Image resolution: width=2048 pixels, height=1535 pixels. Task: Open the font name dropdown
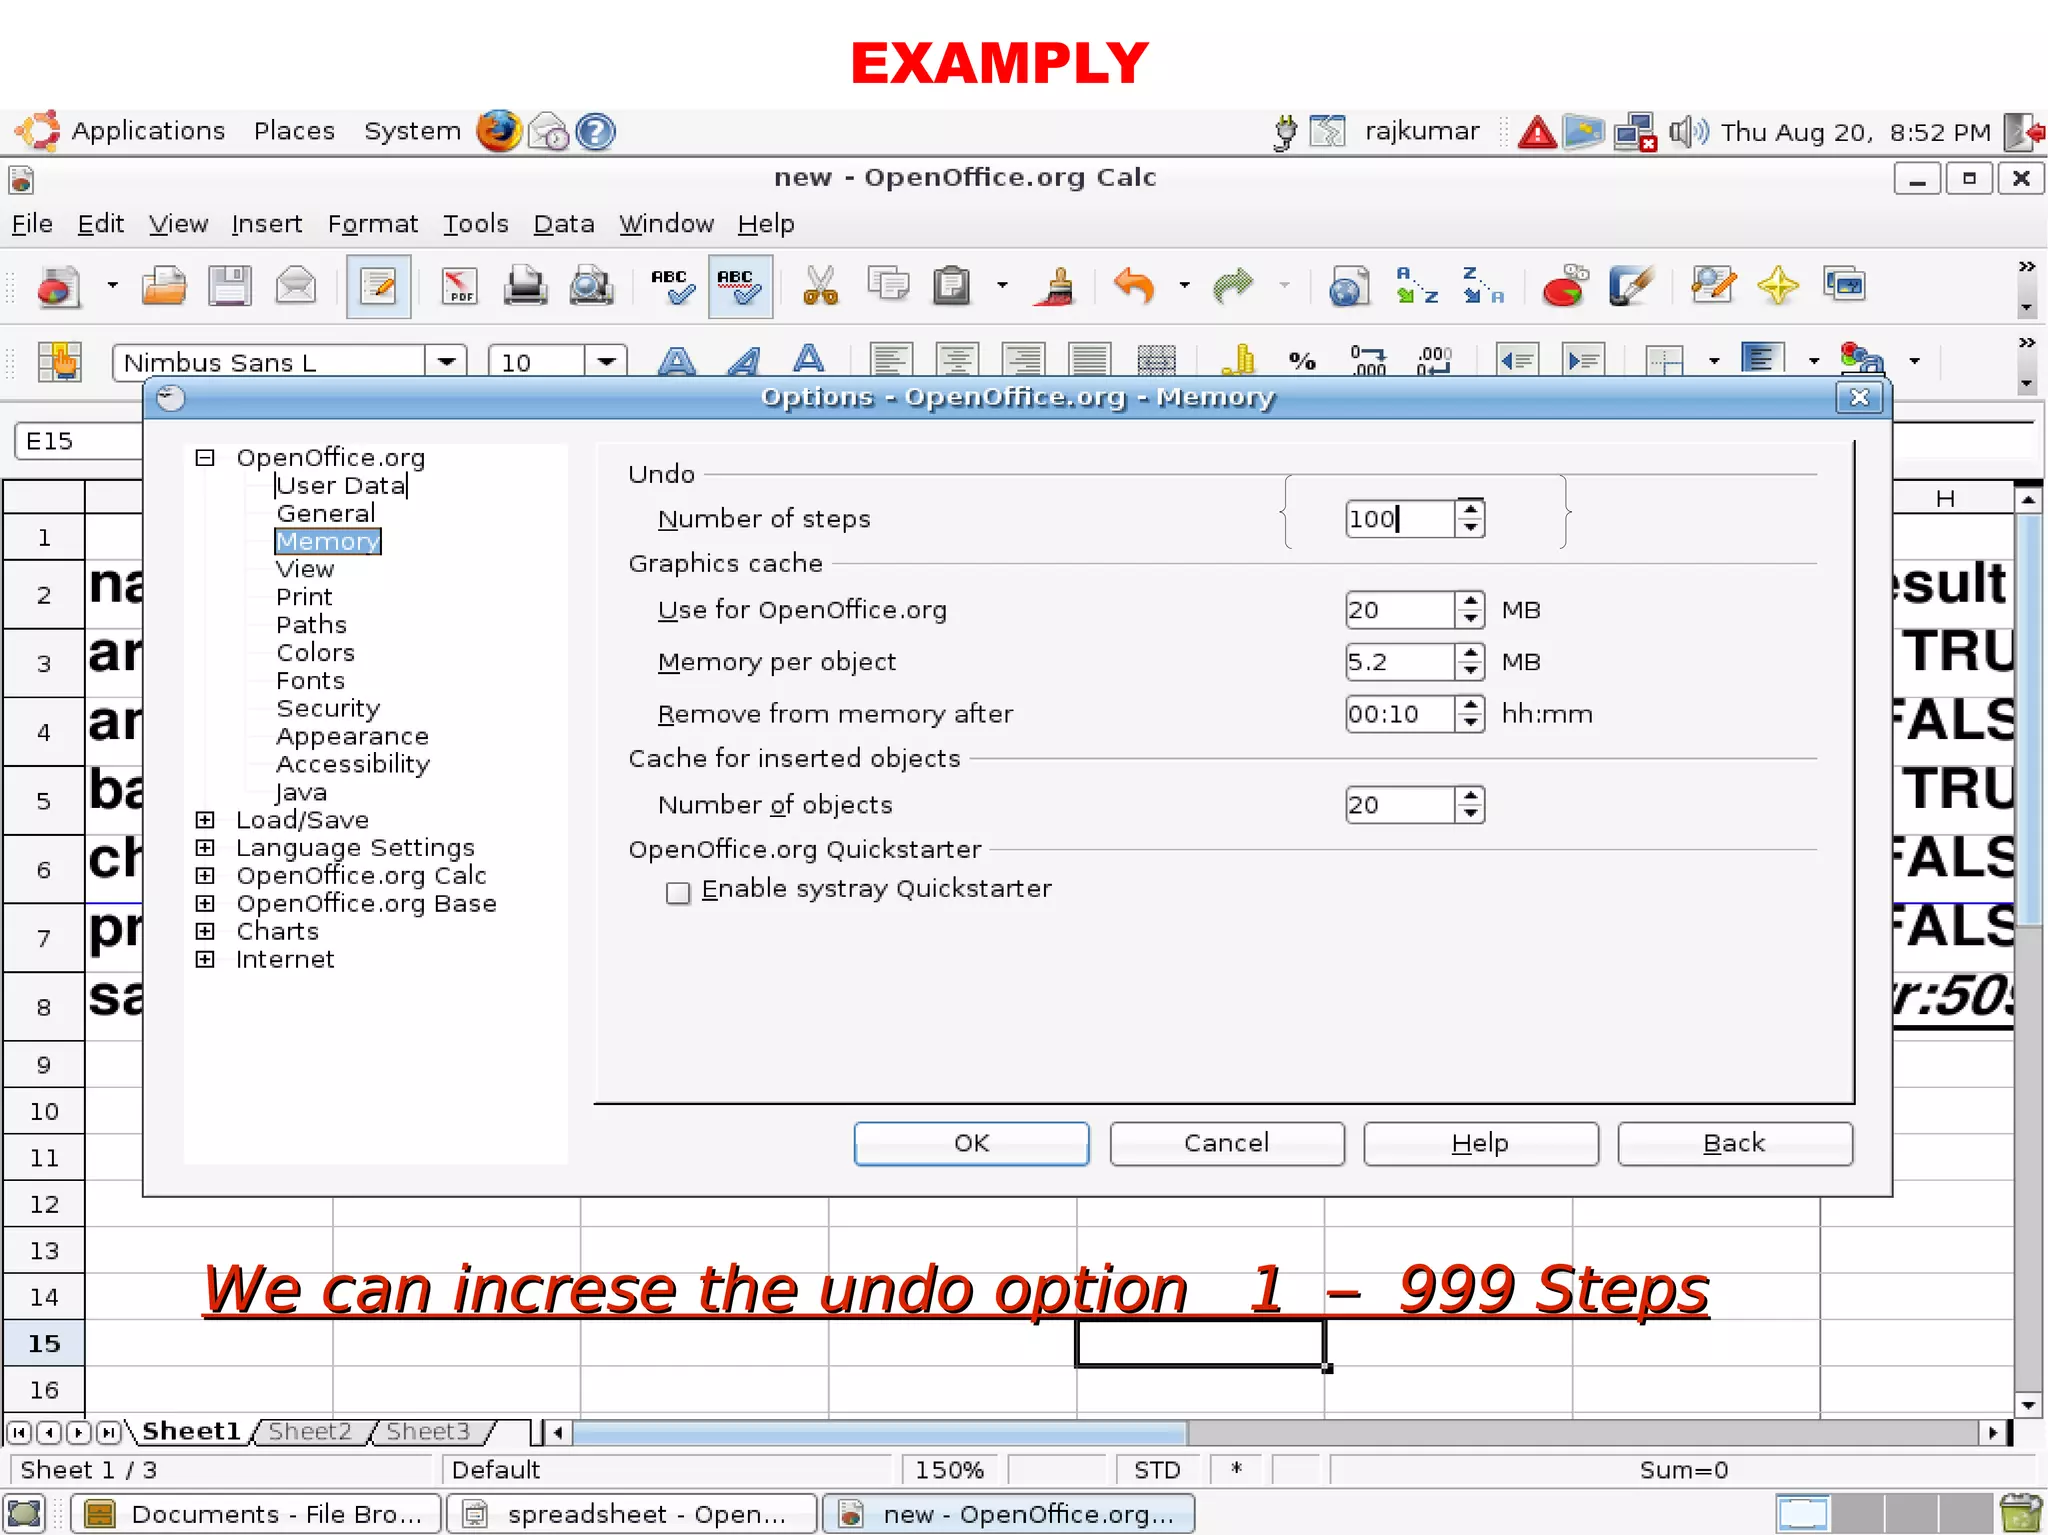pos(446,361)
